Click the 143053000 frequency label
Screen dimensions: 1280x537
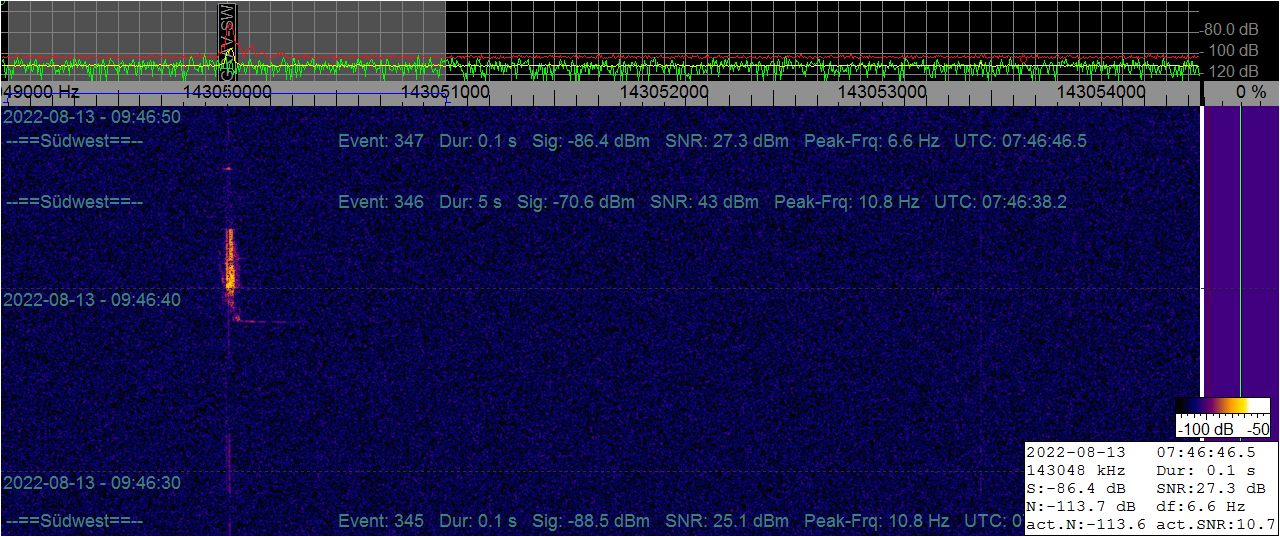[882, 92]
